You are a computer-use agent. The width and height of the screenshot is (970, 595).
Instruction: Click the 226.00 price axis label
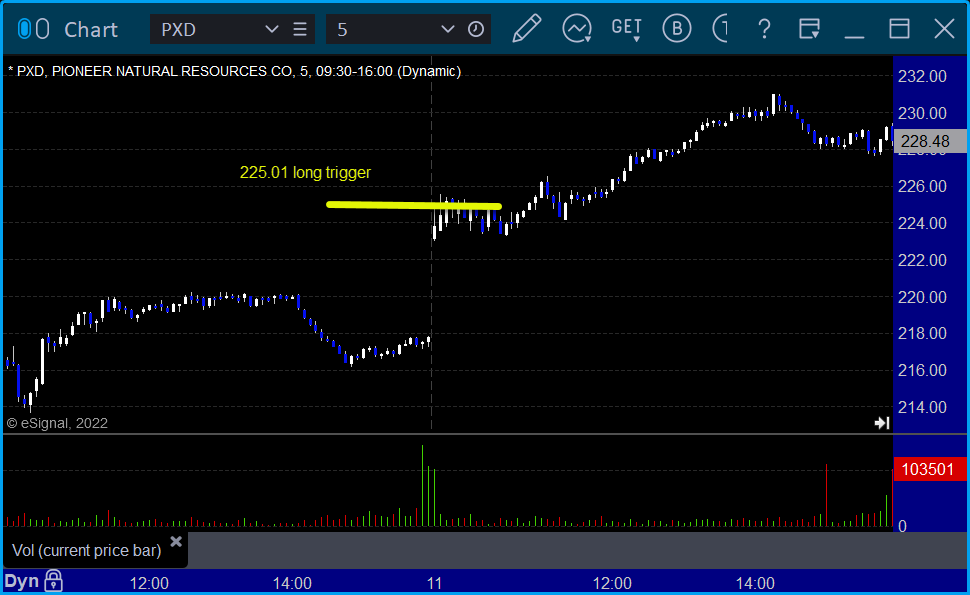coord(922,186)
